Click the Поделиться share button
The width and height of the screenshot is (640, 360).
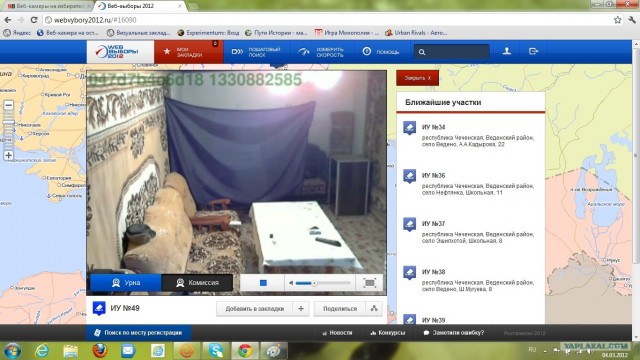pos(340,309)
